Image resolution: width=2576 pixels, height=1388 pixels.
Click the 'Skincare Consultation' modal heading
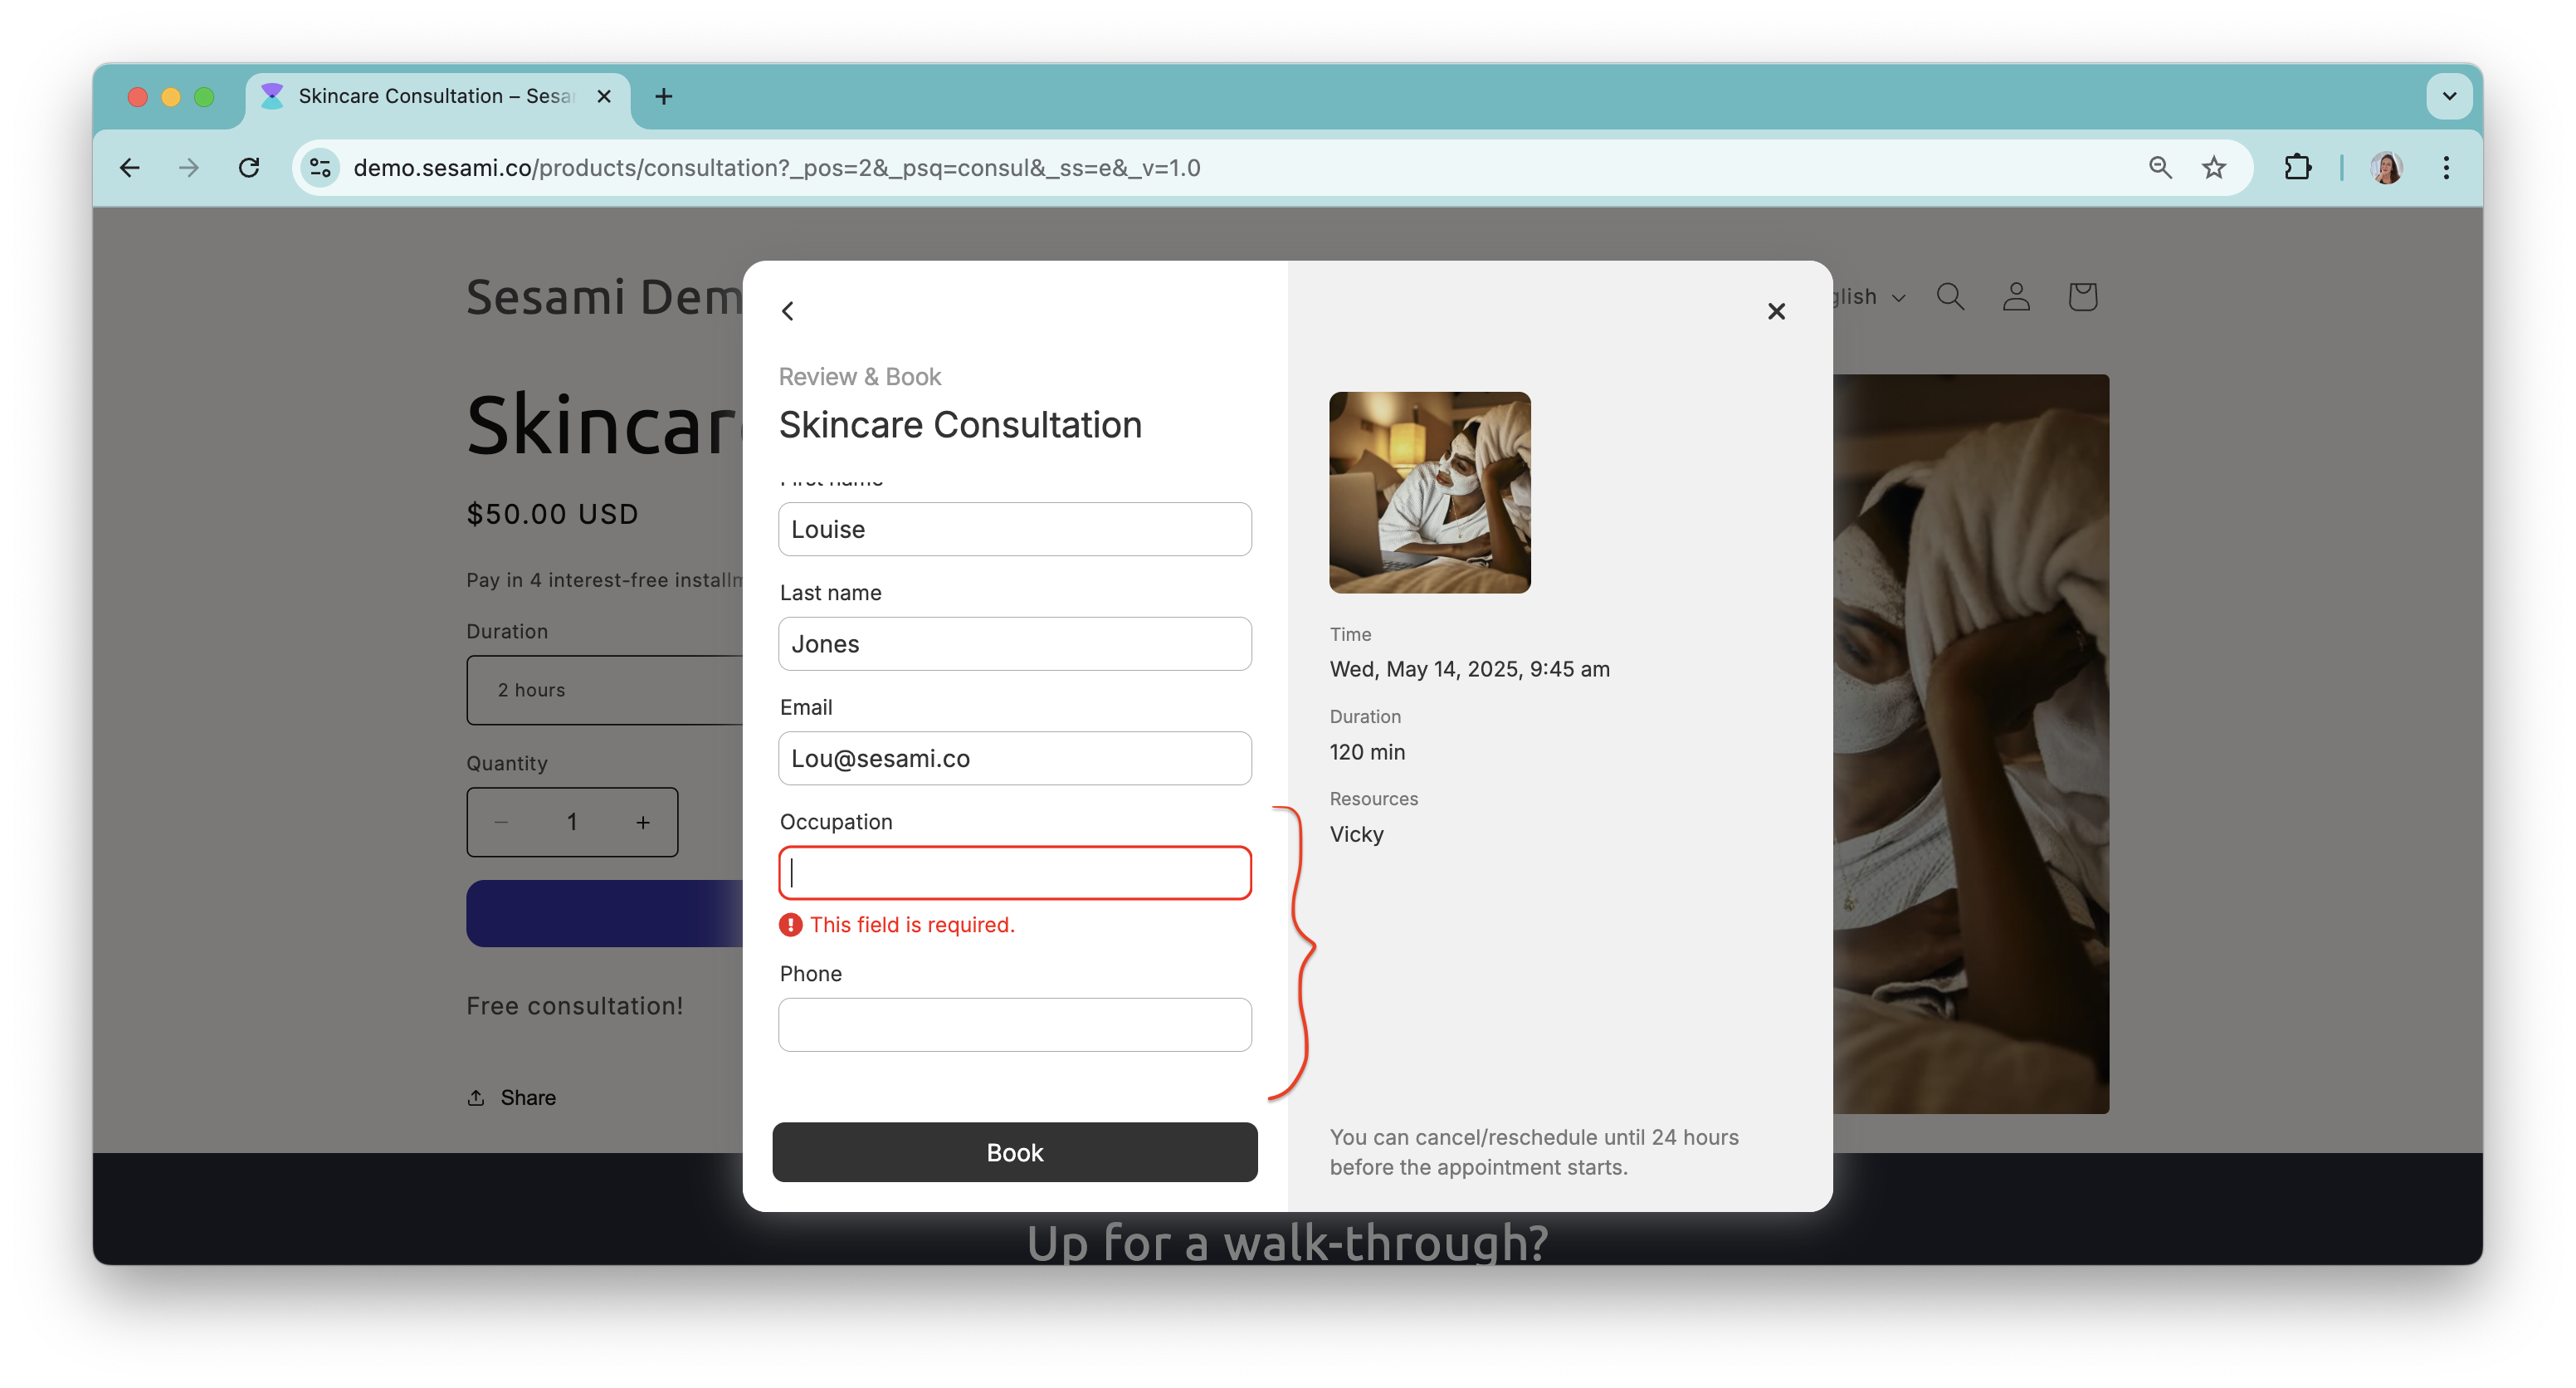pyautogui.click(x=960, y=425)
